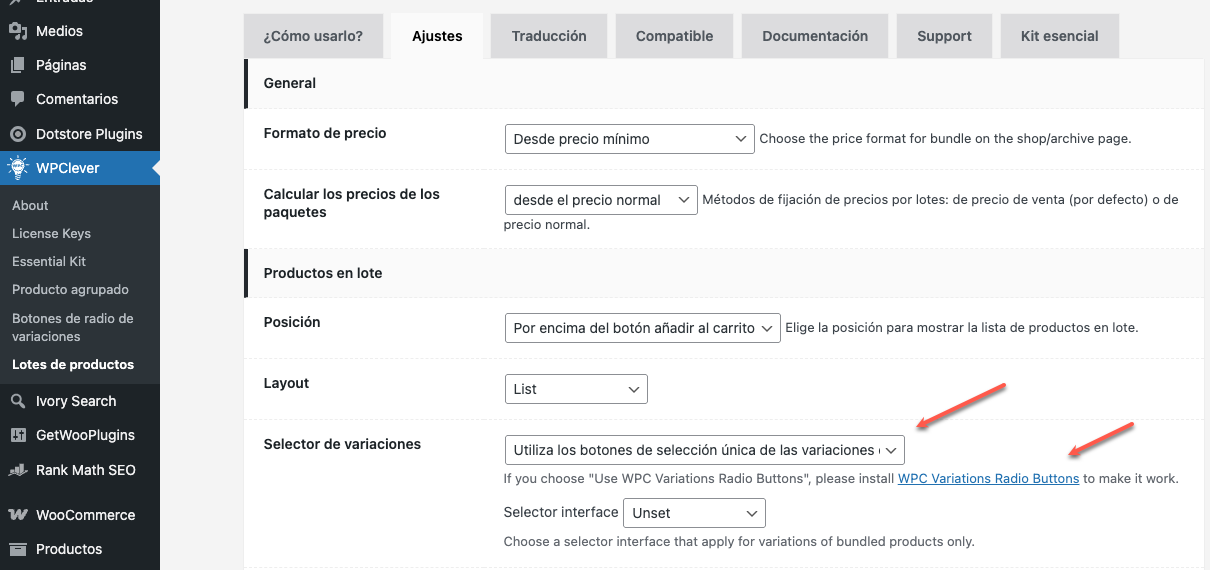The width and height of the screenshot is (1210, 570).
Task: Open License Keys in WPClever submenu
Action: pyautogui.click(x=51, y=233)
